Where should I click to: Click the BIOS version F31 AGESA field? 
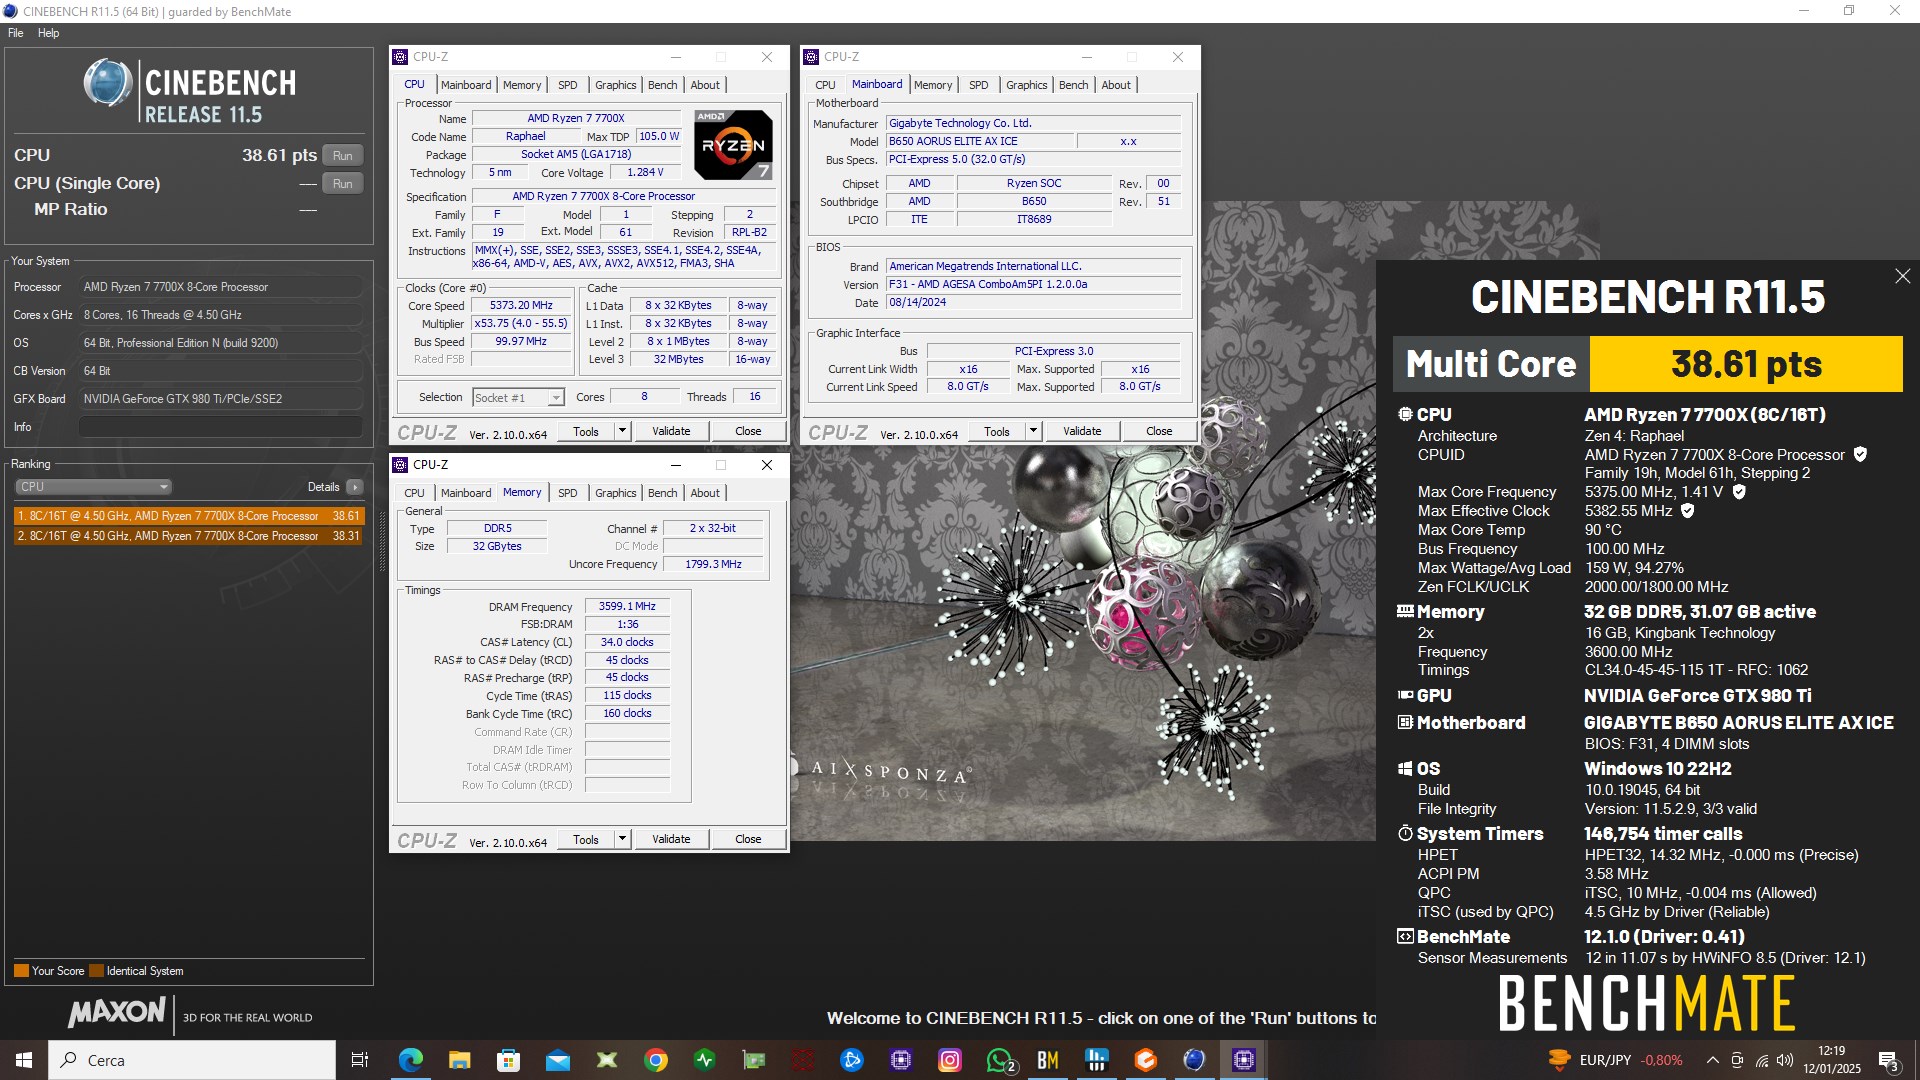tap(1034, 284)
